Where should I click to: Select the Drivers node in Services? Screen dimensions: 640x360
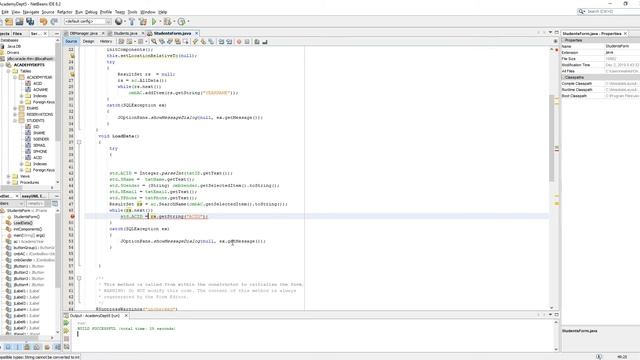click(x=13, y=52)
